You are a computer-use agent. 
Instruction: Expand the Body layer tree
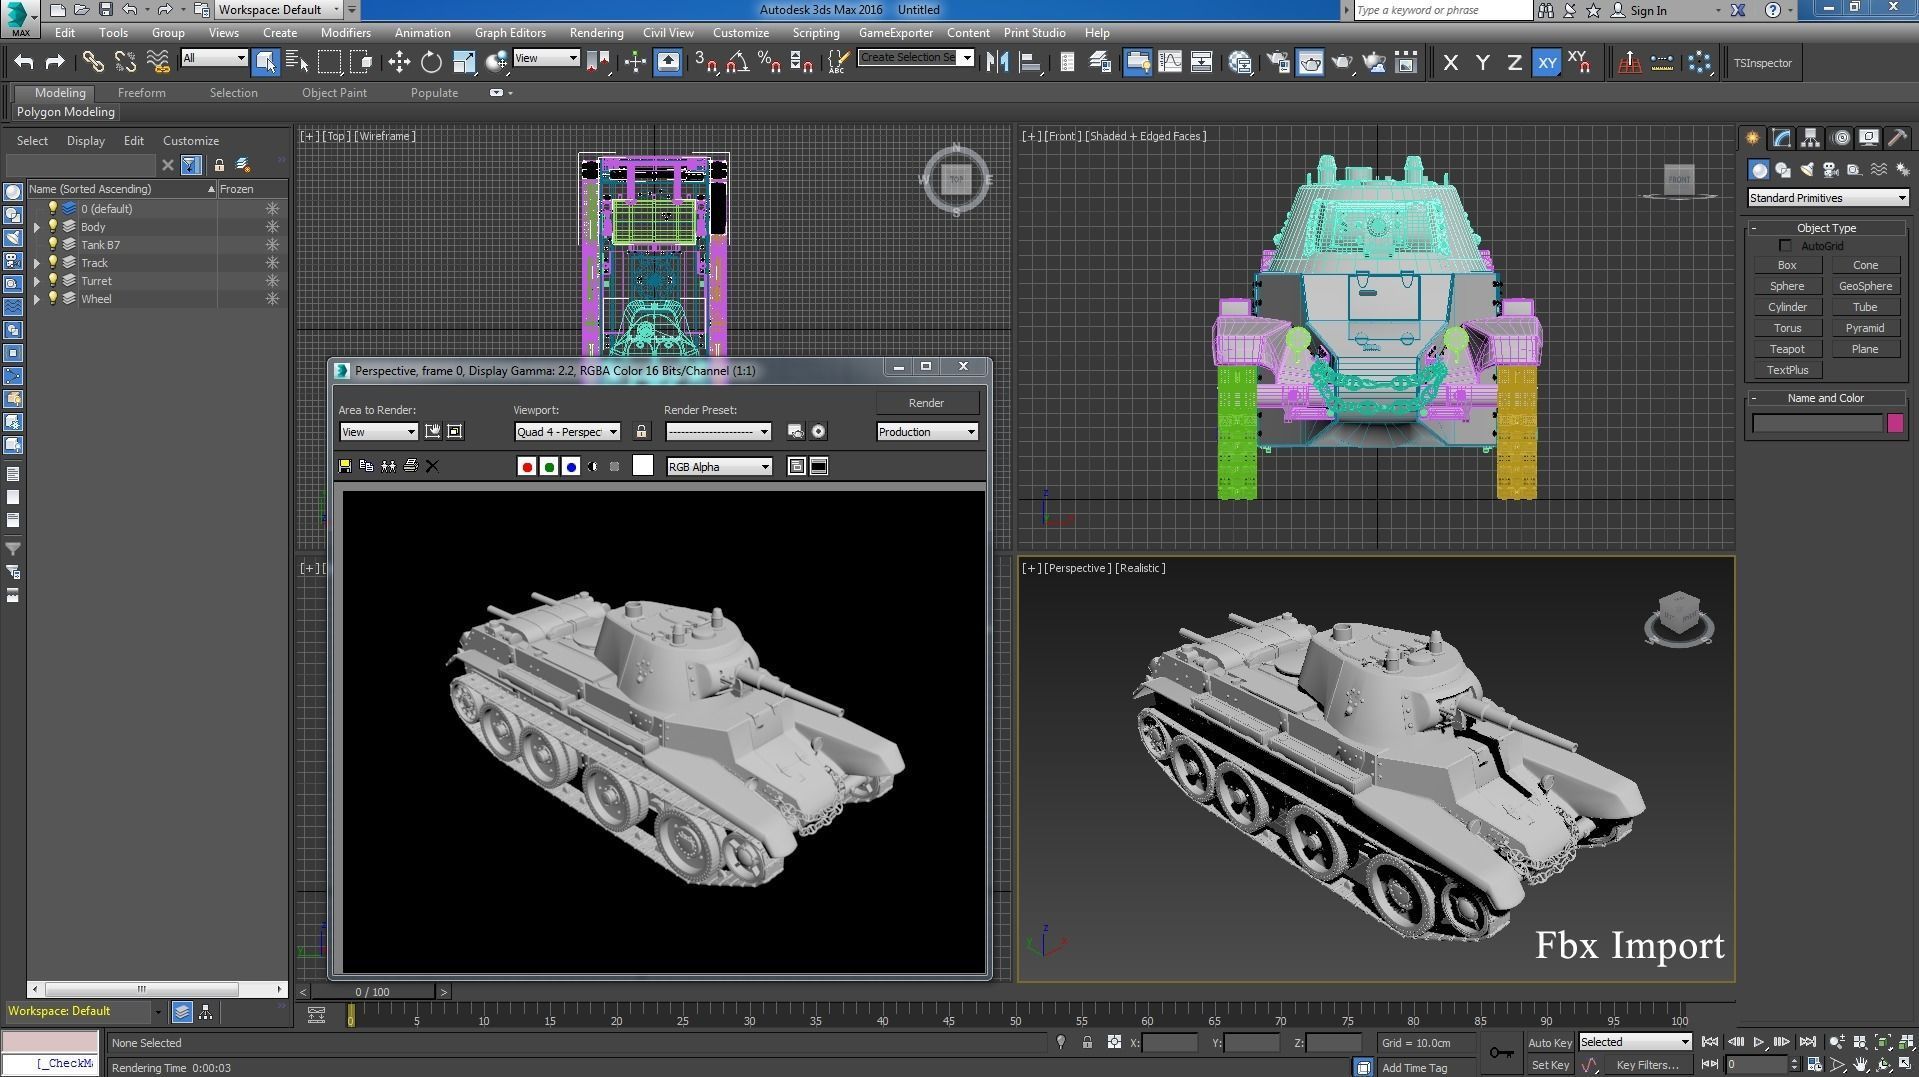pyautogui.click(x=37, y=227)
